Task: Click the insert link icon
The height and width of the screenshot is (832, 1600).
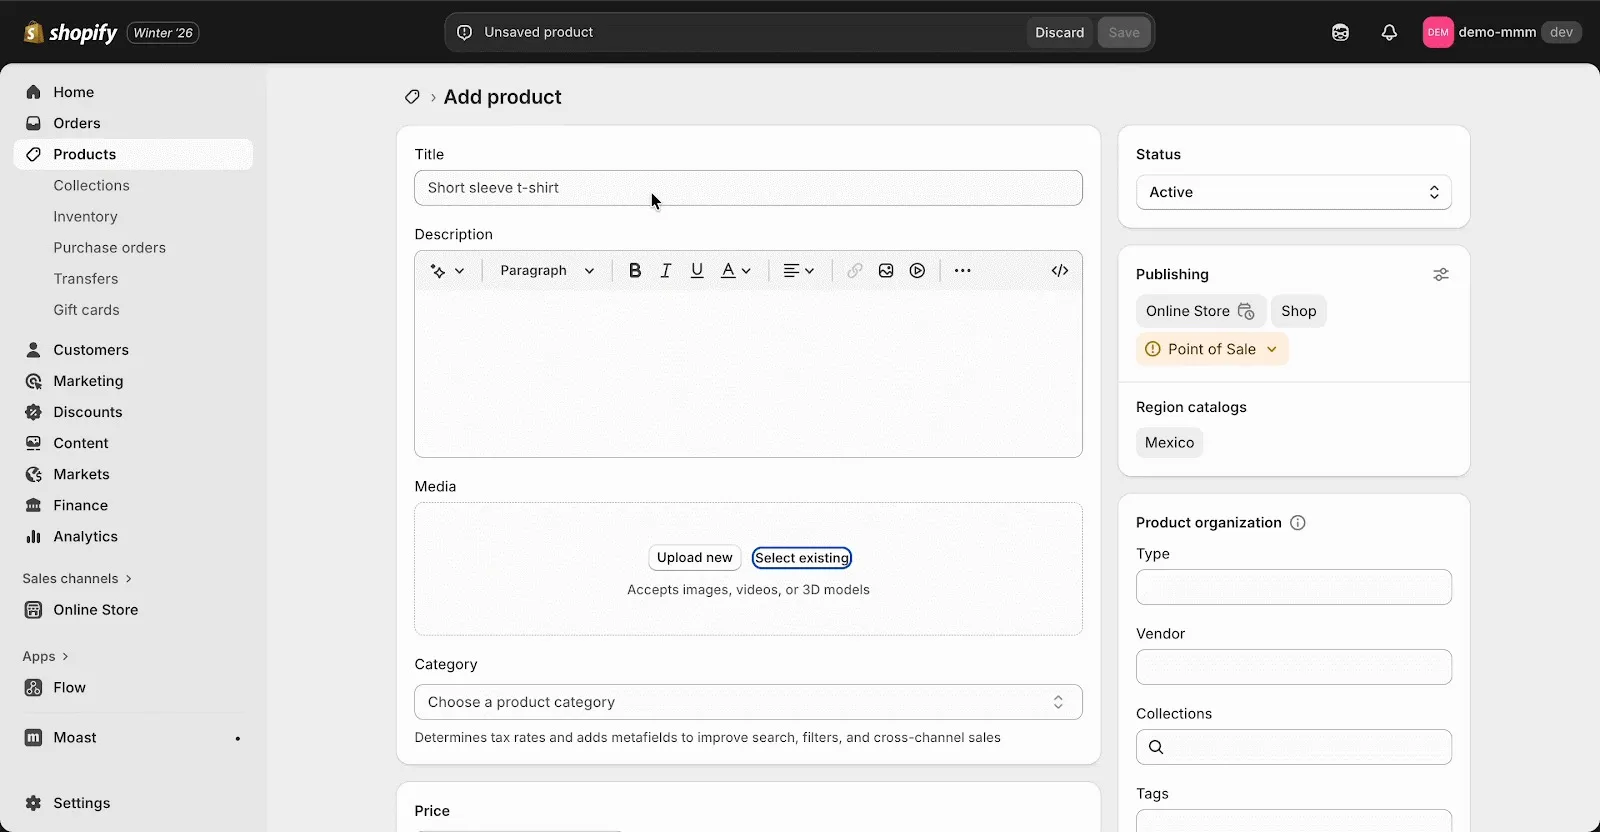Action: [x=855, y=271]
